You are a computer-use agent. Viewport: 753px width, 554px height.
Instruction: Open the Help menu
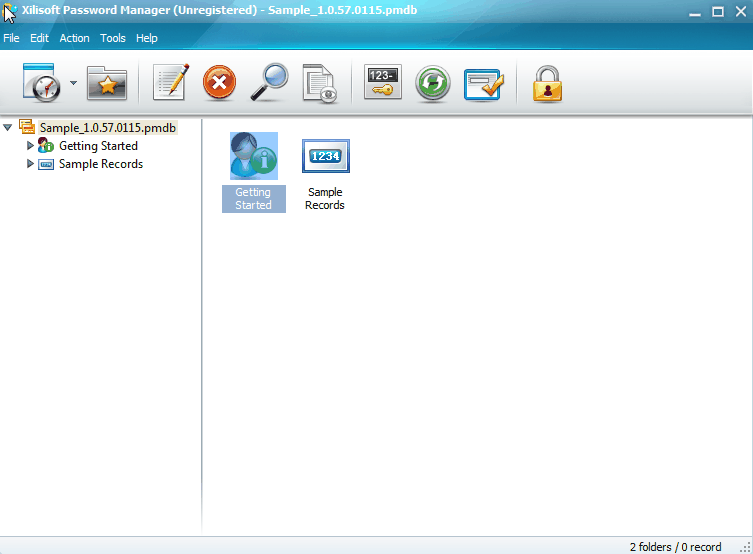point(146,38)
